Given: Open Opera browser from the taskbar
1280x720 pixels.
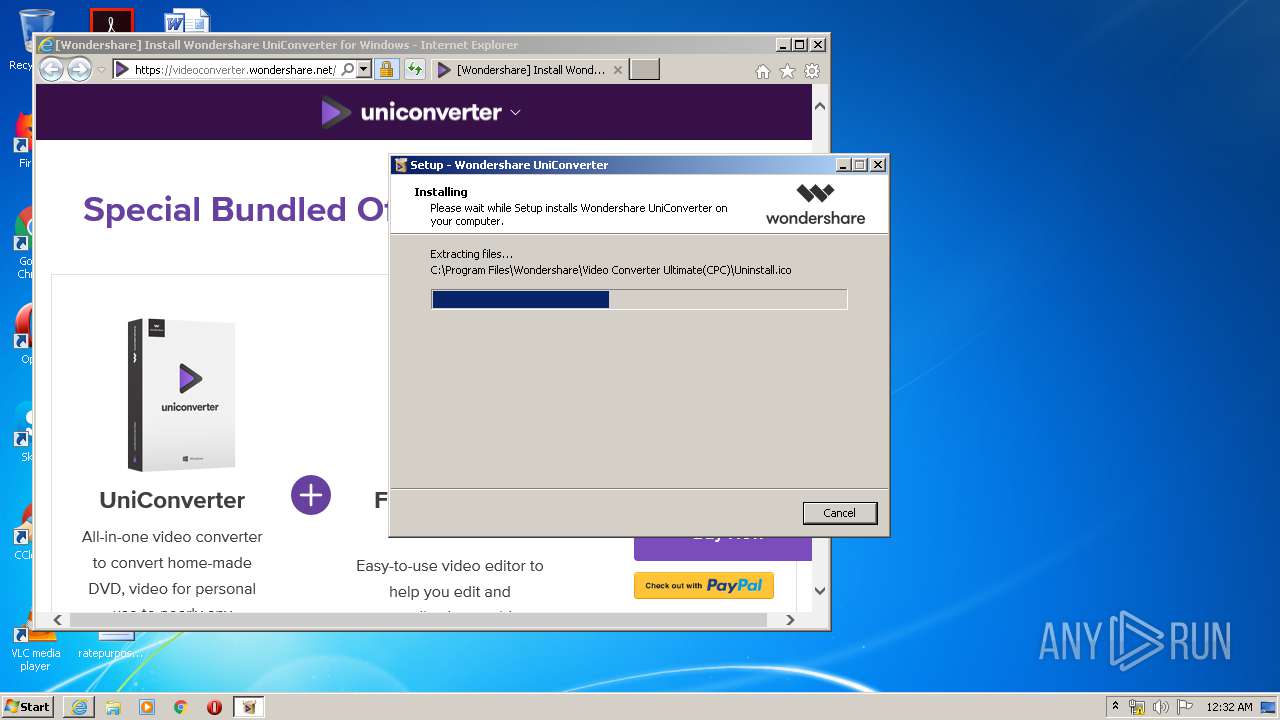Looking at the screenshot, I should 214,707.
